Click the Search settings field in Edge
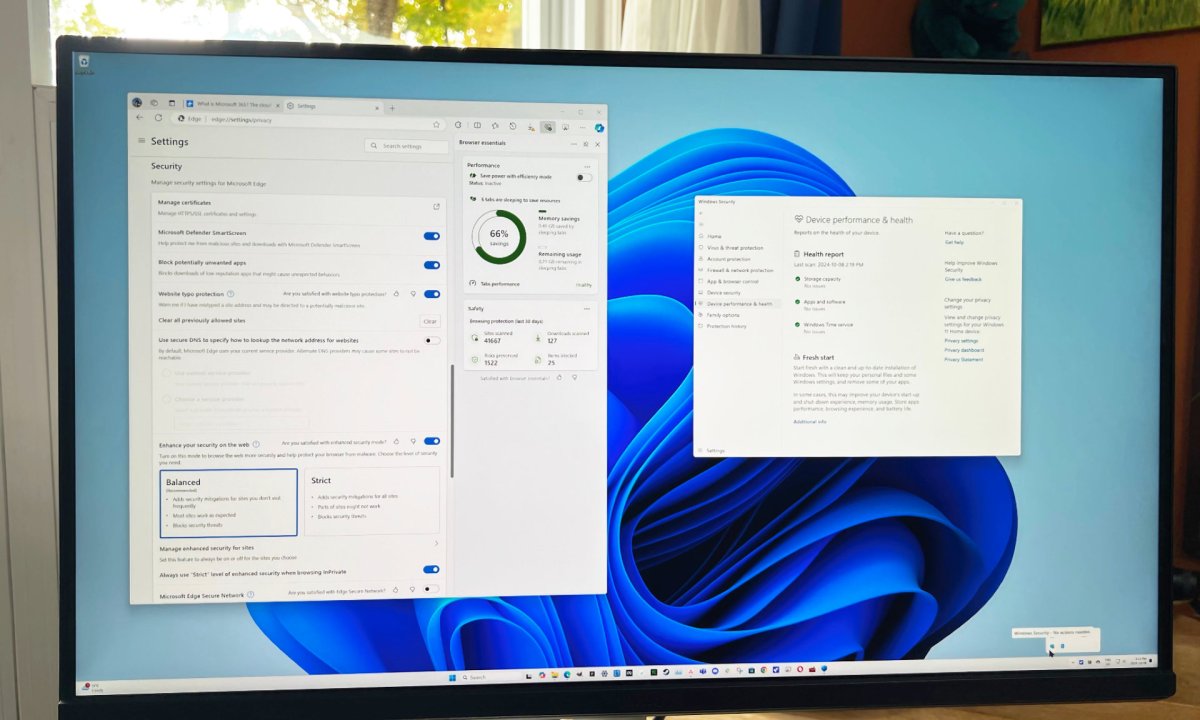Screen dimensions: 1200x720 tap(406, 146)
